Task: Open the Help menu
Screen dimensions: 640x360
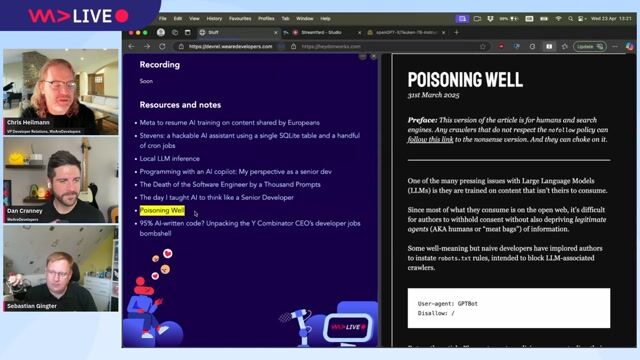Action: [x=325, y=19]
